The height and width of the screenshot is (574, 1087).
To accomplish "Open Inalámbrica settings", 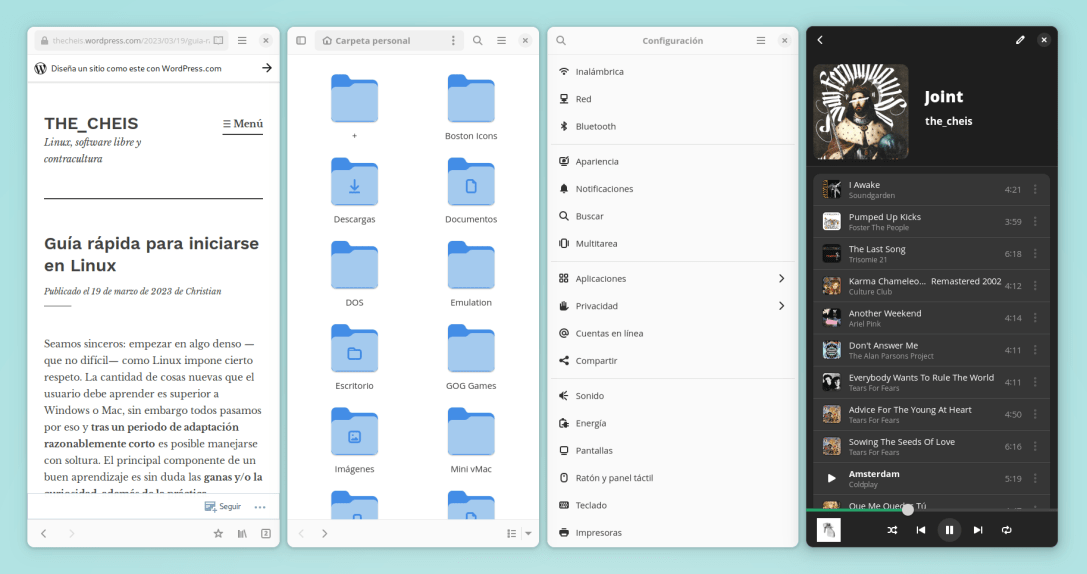I will pos(672,71).
